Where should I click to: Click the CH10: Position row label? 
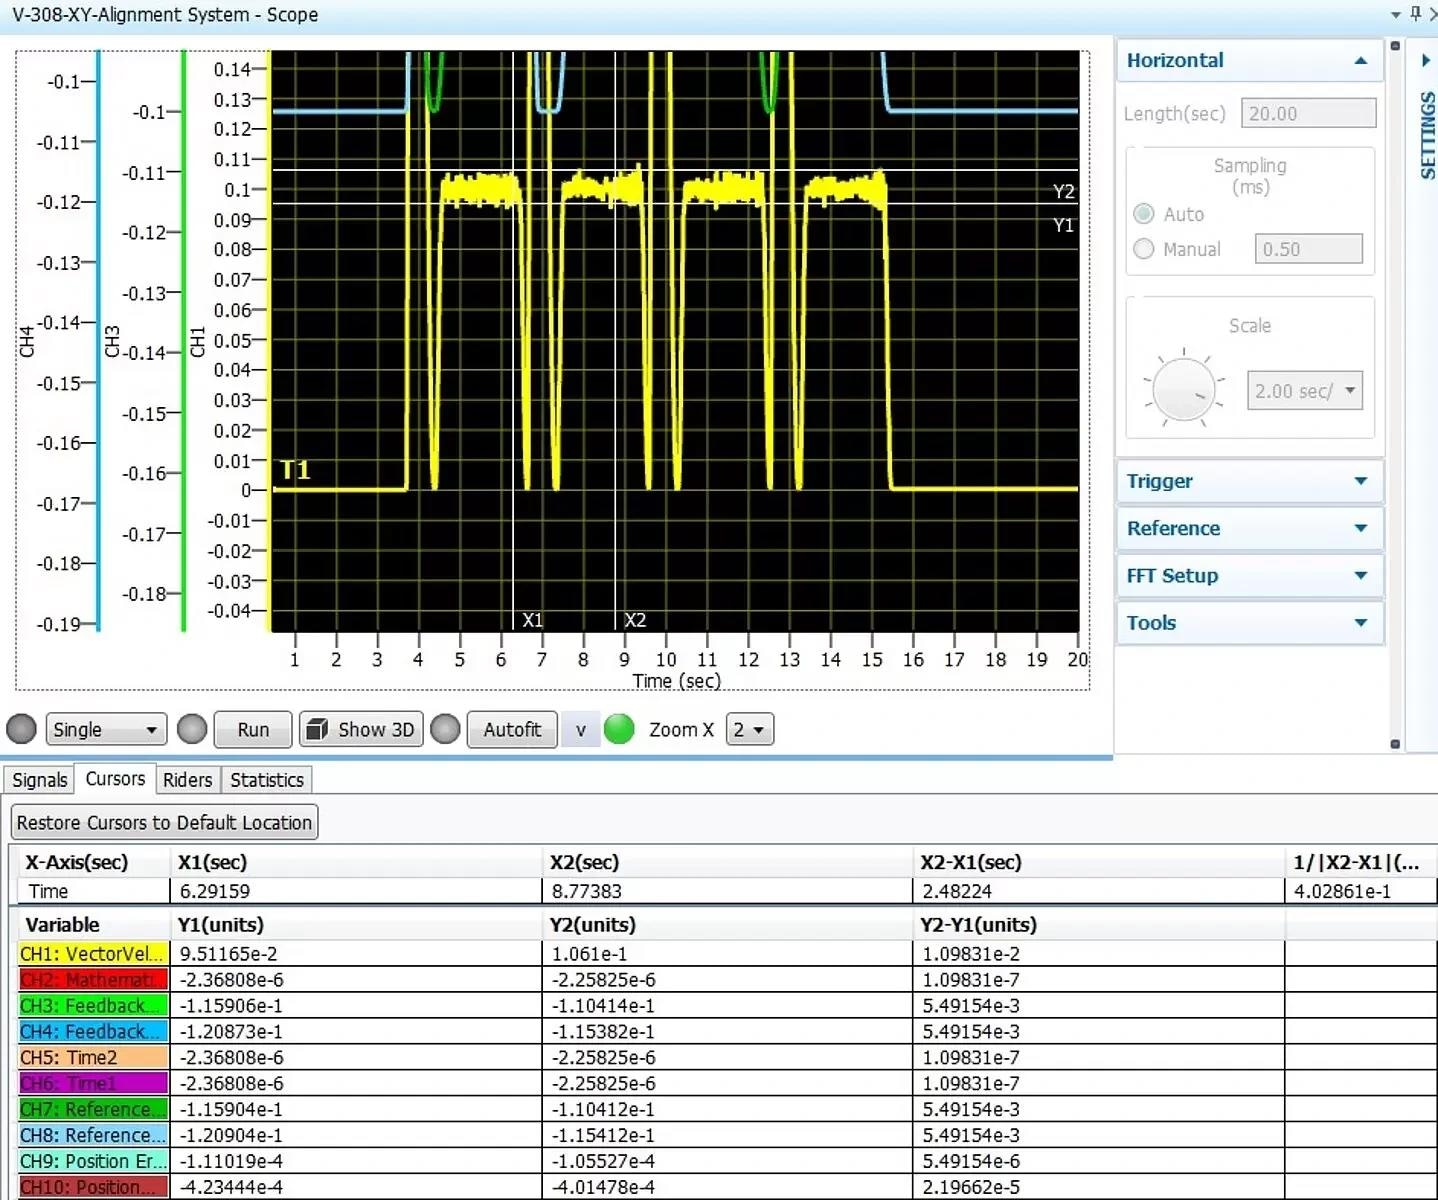93,1187
